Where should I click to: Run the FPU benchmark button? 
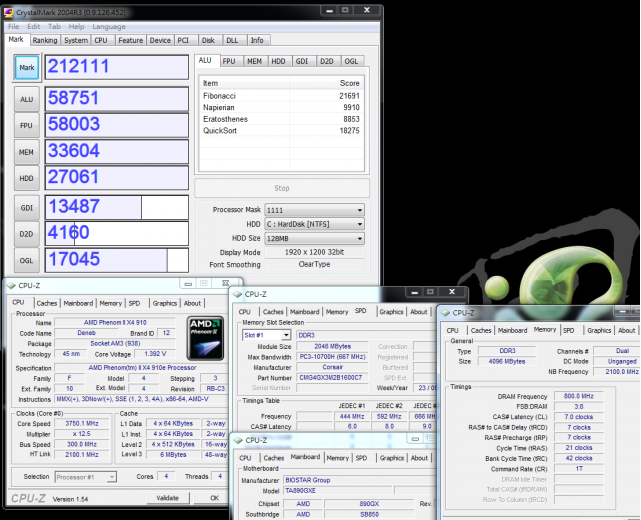click(27, 126)
